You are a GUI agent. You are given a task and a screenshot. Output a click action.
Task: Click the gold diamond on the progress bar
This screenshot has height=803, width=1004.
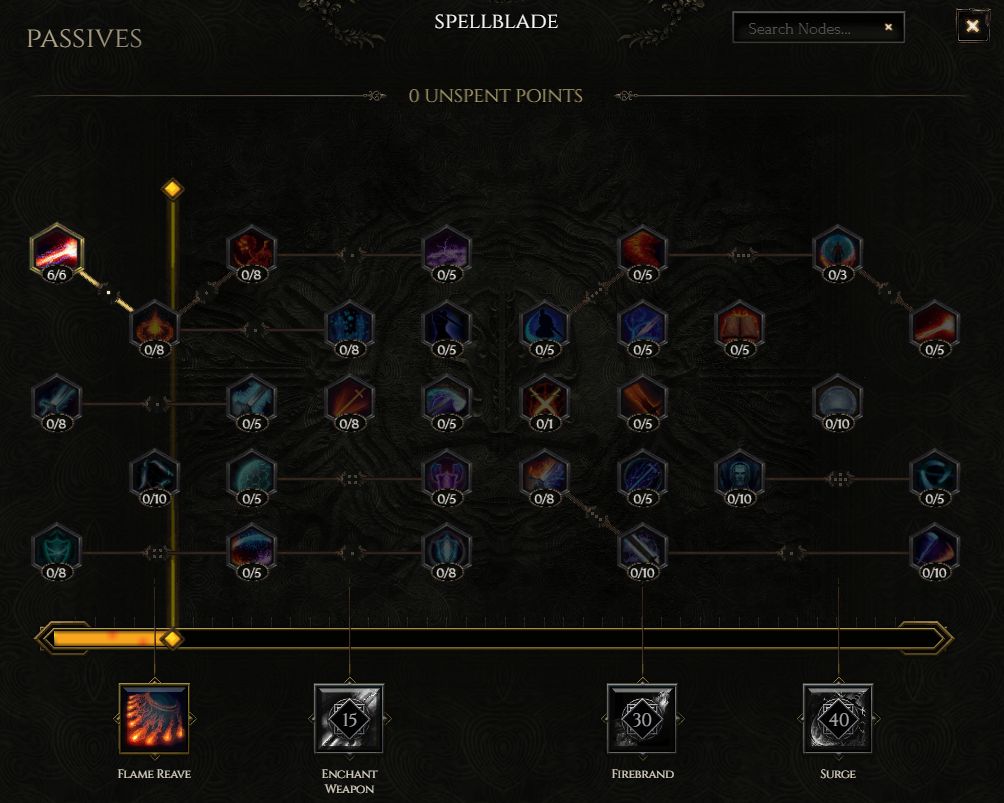pyautogui.click(x=171, y=638)
